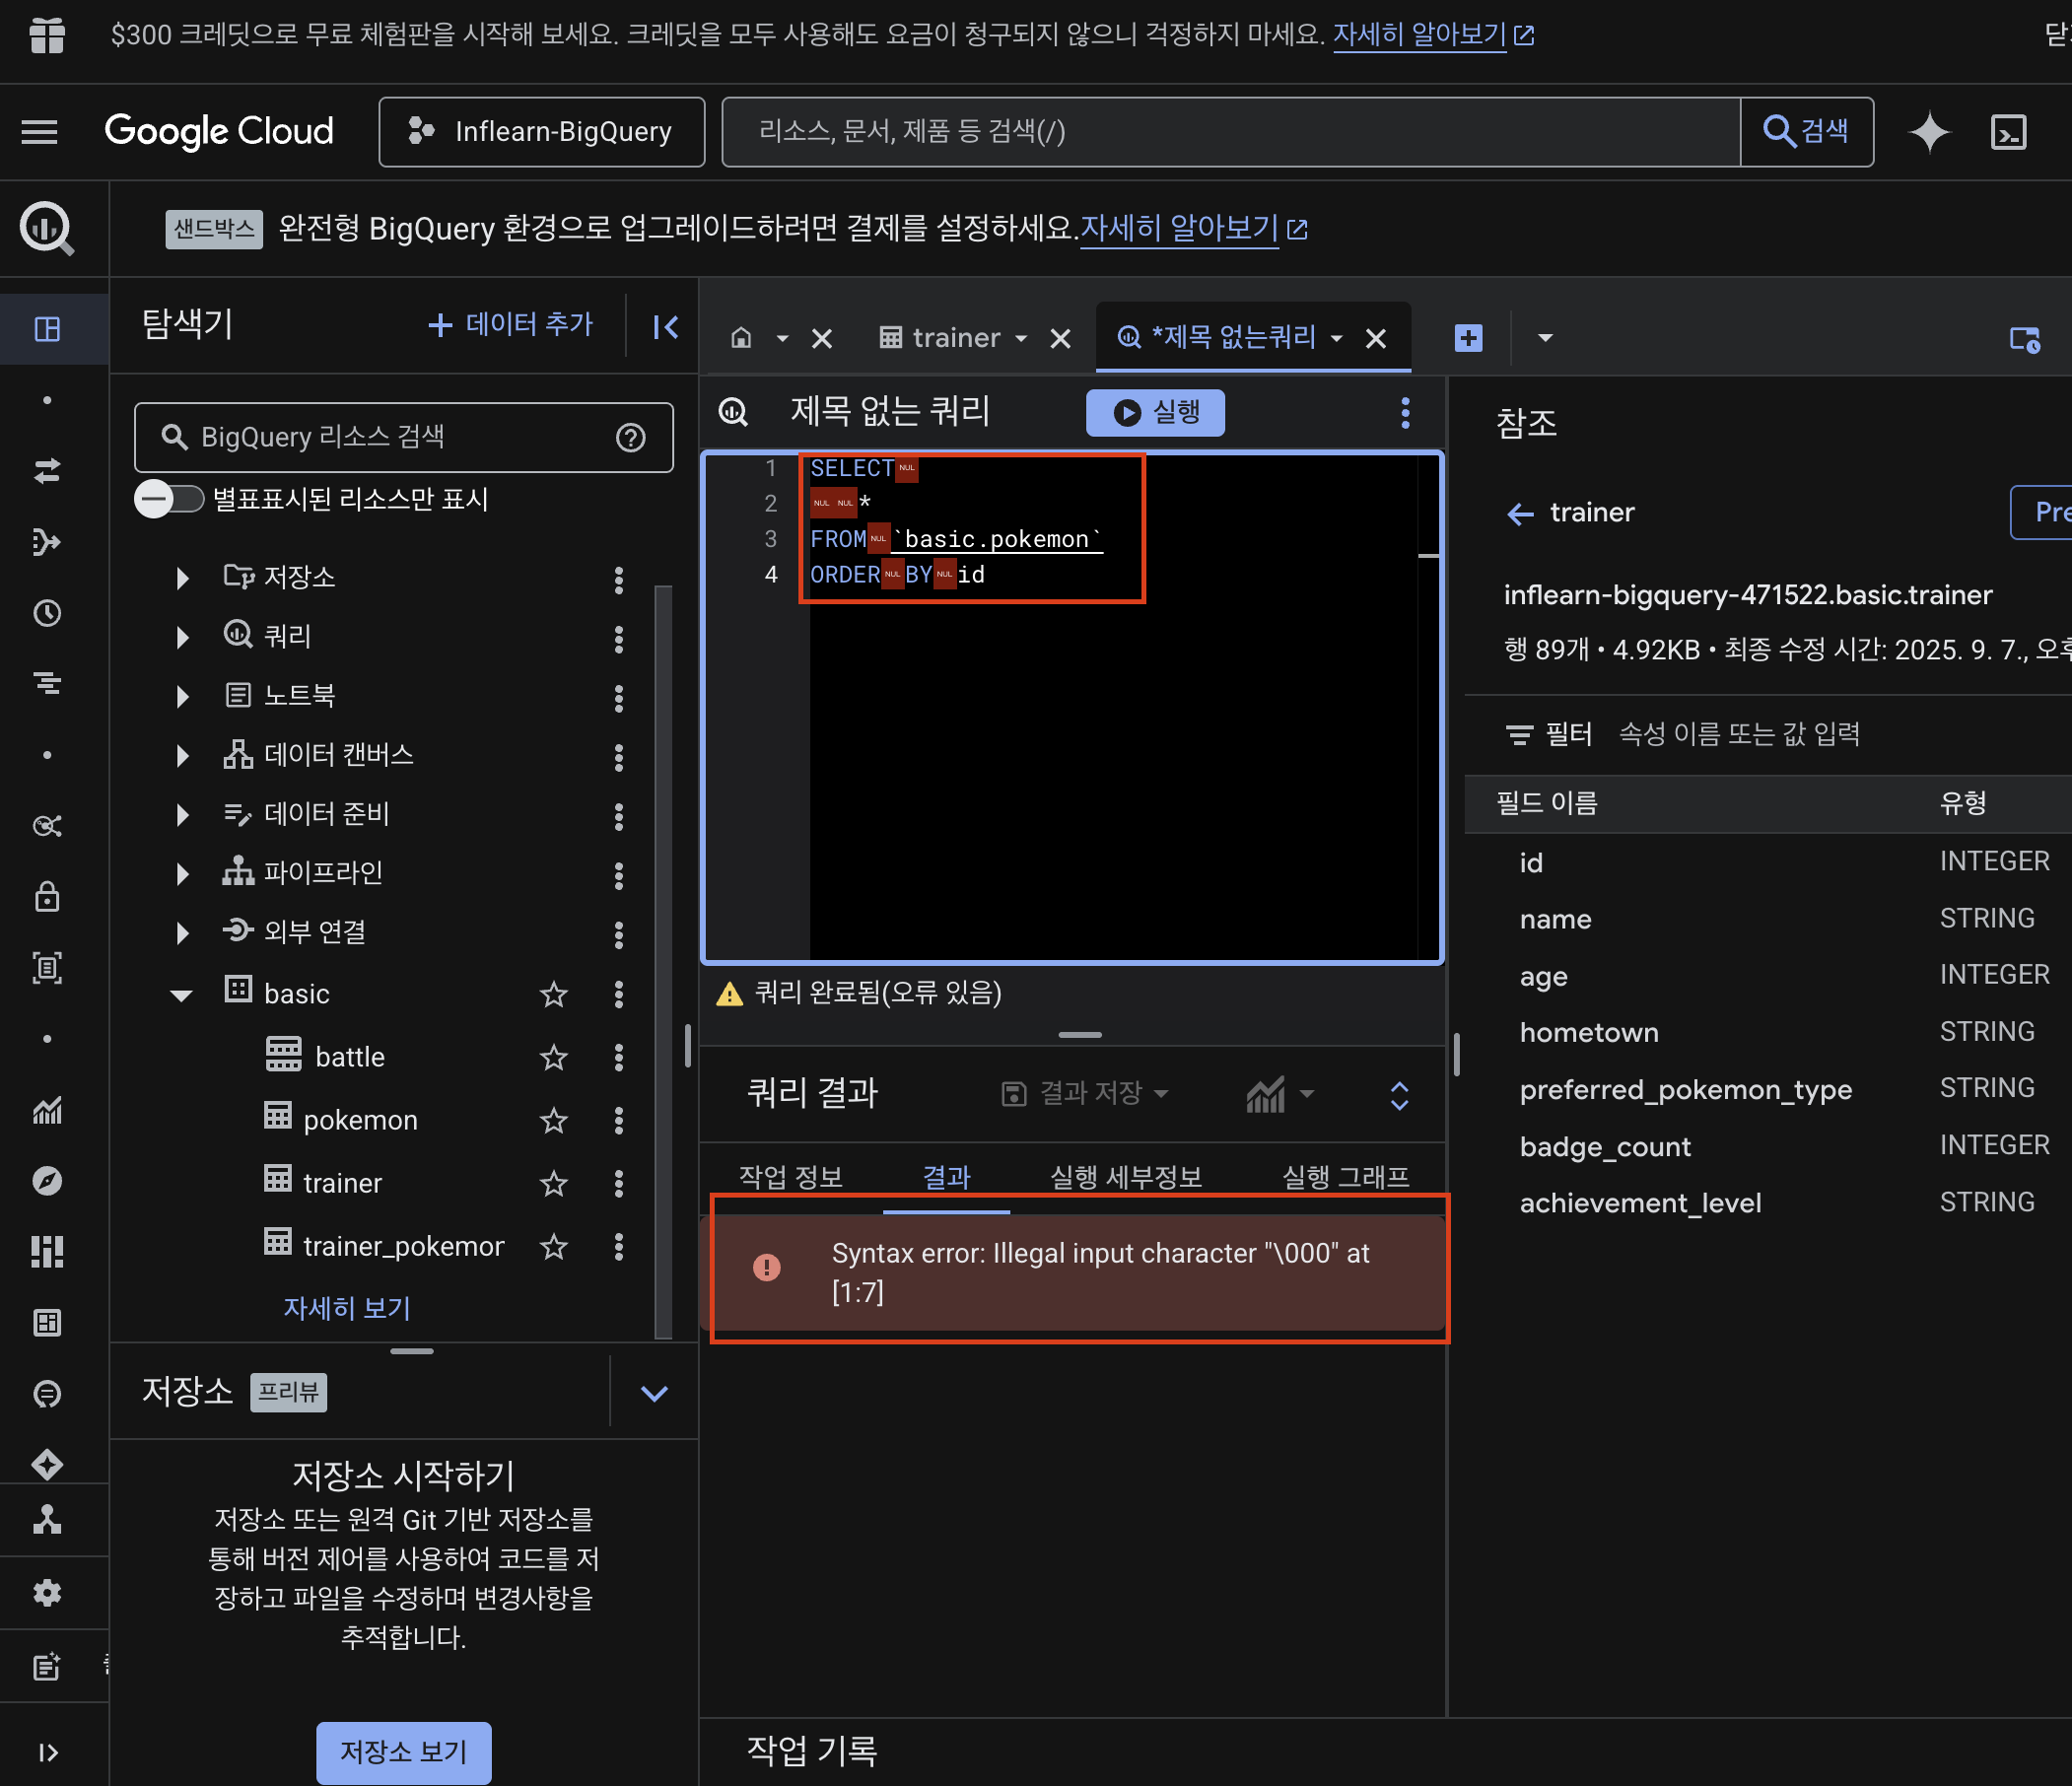Open more options for 쿼리 item
This screenshot has height=1786, width=2072.
pos(619,638)
